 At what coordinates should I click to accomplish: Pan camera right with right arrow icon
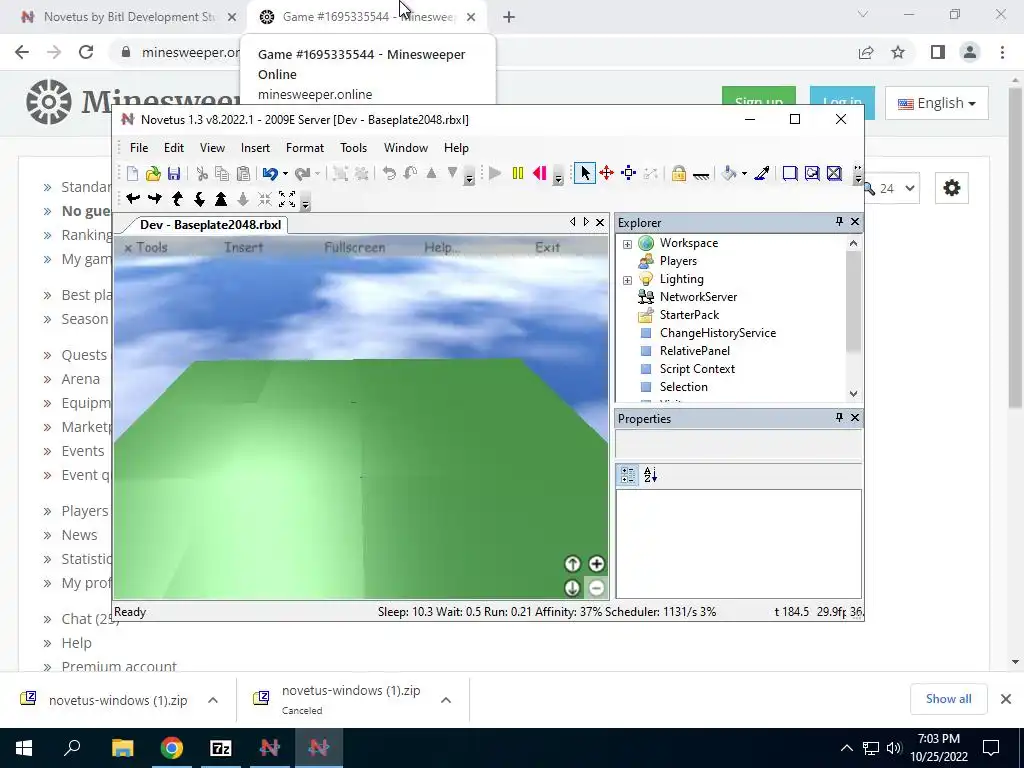[155, 199]
